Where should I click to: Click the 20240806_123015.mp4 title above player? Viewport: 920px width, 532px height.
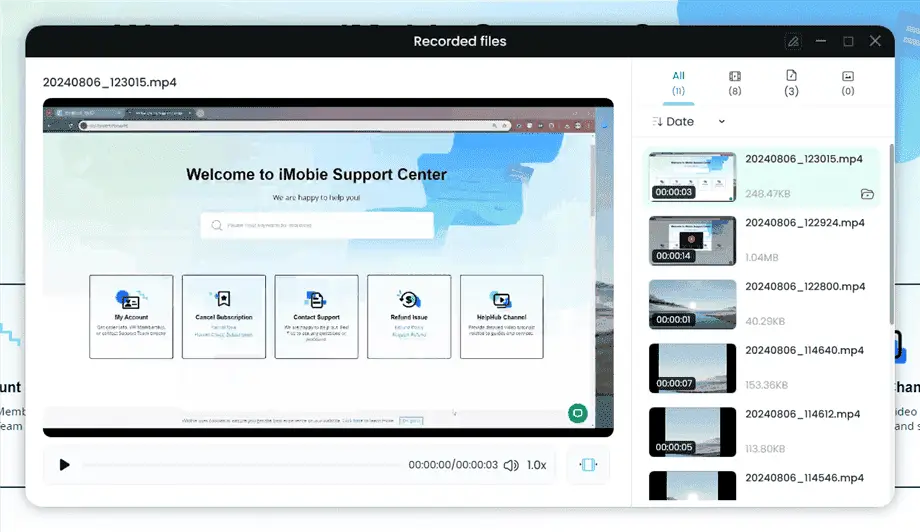(x=110, y=82)
